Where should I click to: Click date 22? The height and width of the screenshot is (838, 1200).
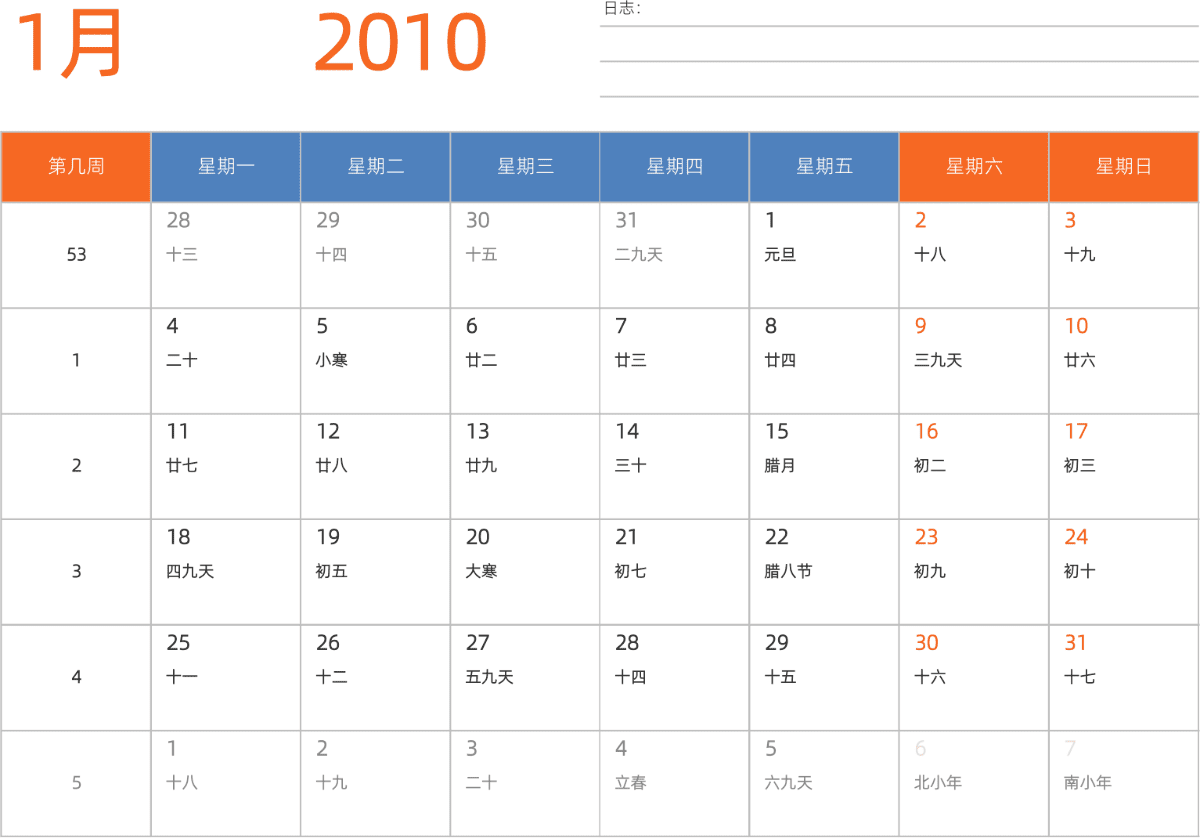pyautogui.click(x=777, y=538)
